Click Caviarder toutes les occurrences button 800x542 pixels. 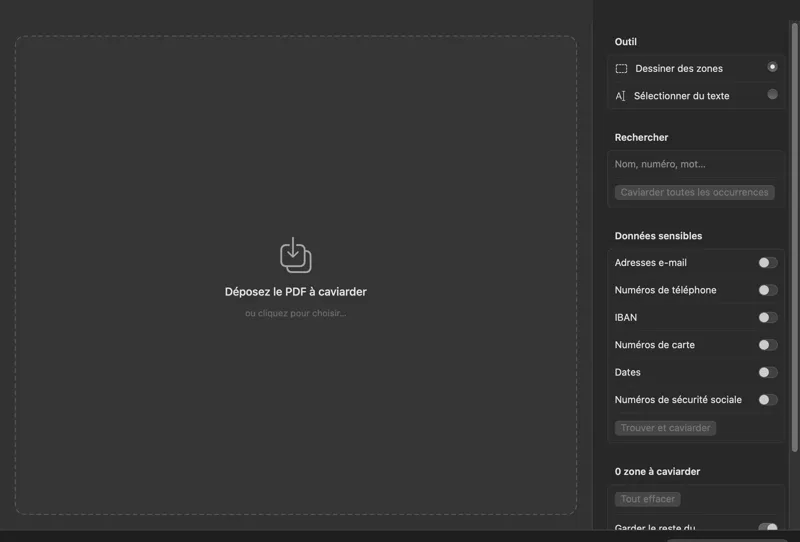click(x=694, y=192)
